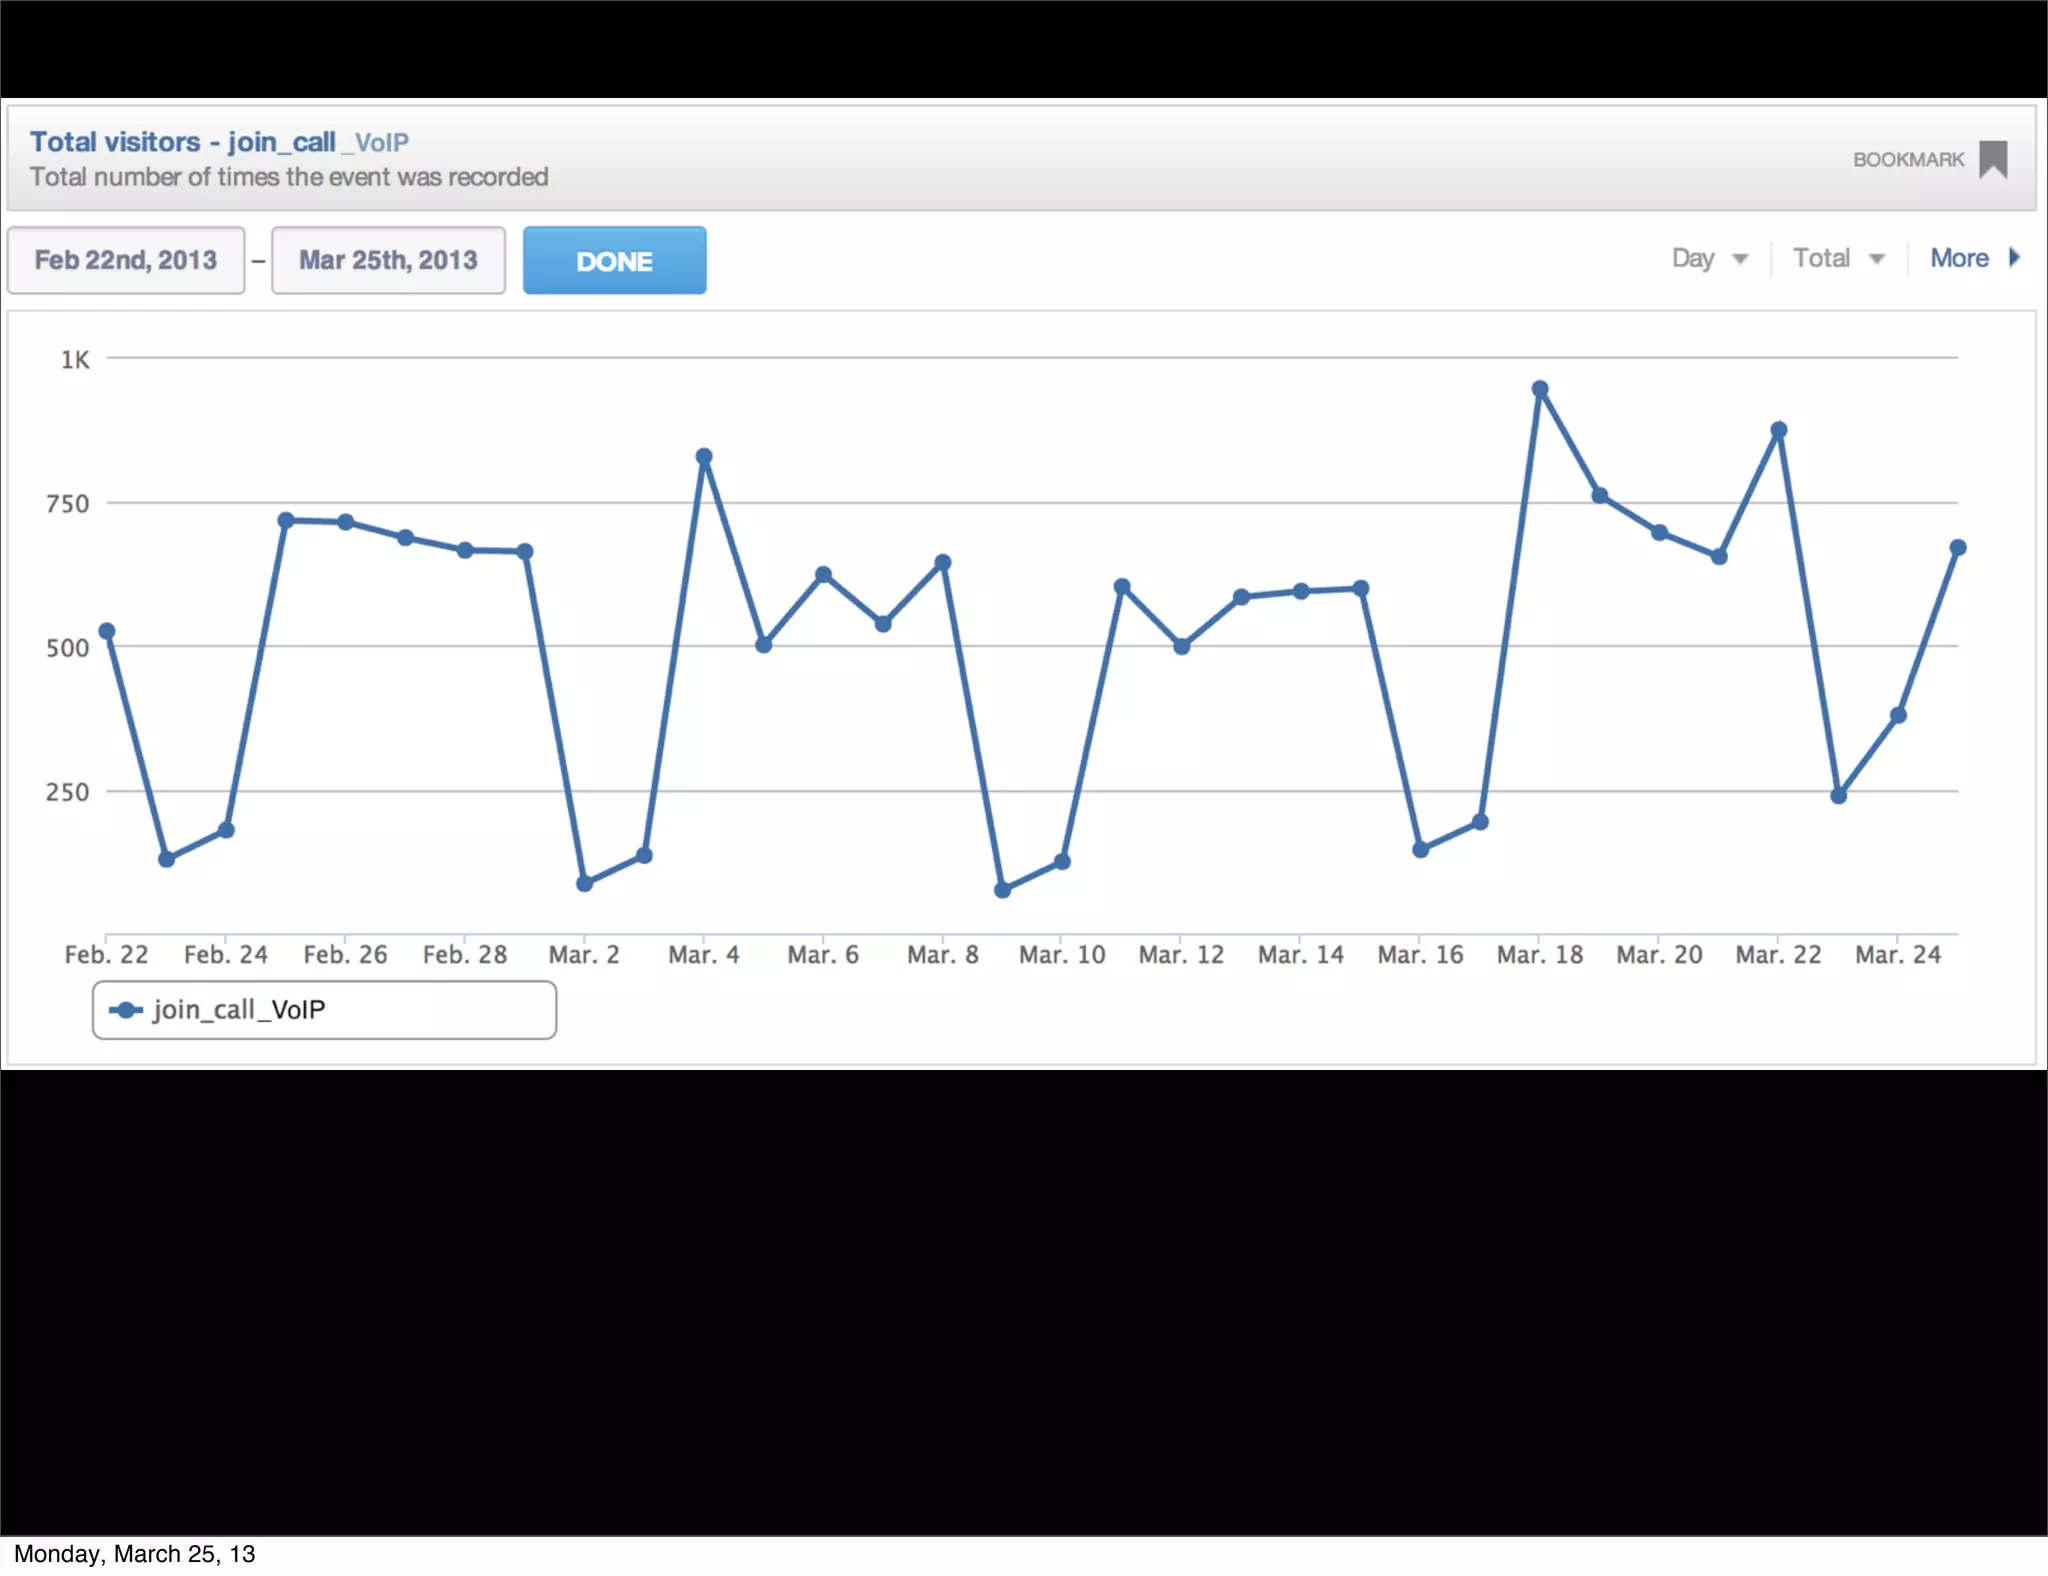Click the Bookmark flag icon
Image resolution: width=2048 pixels, height=1576 pixels.
pos(1992,159)
